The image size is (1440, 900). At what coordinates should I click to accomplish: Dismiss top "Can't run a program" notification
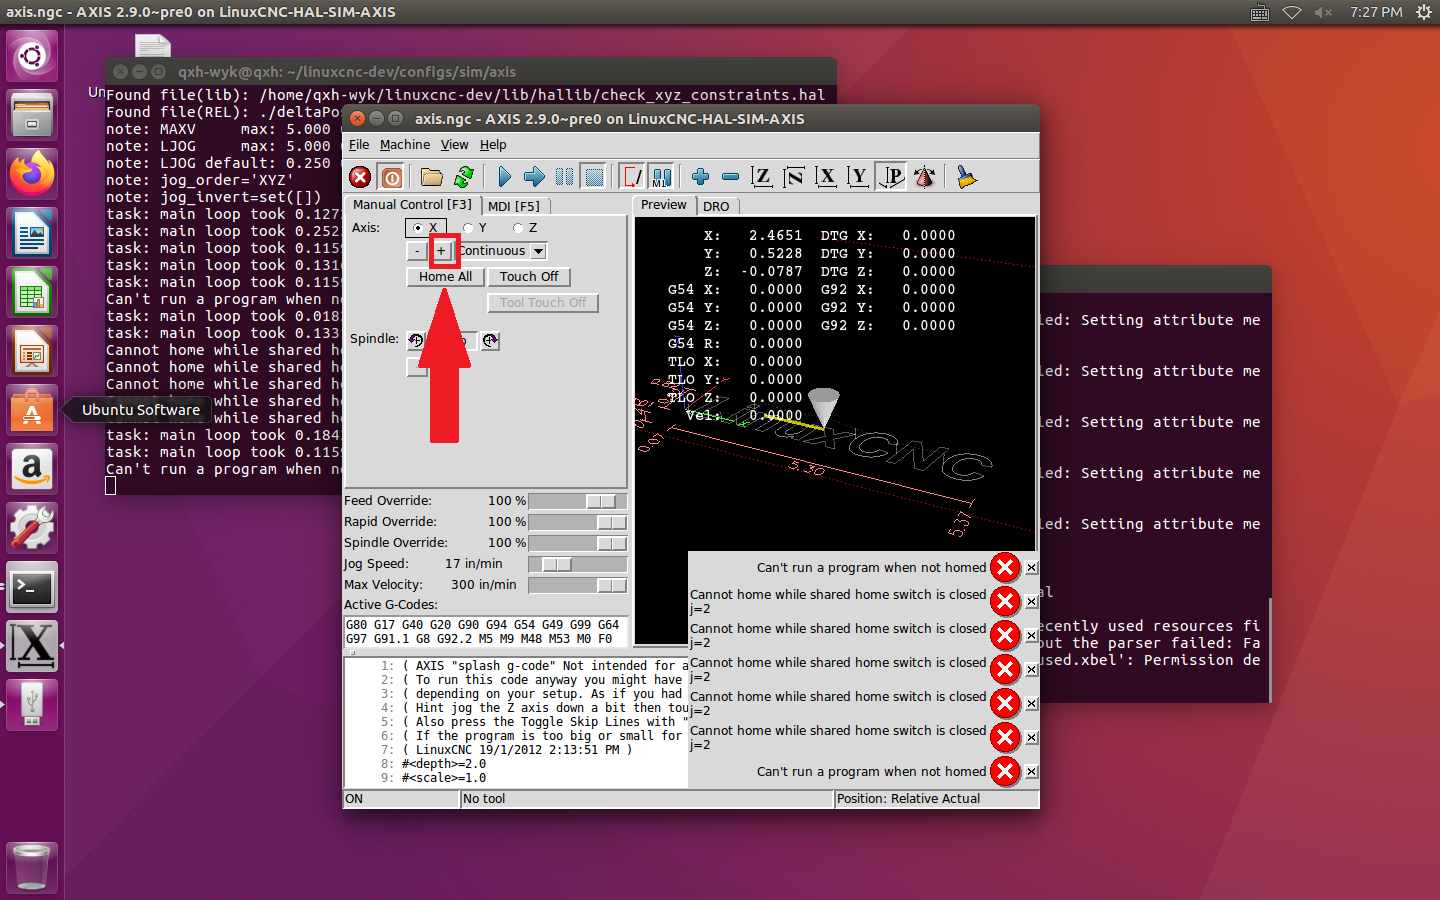[x=1031, y=568]
